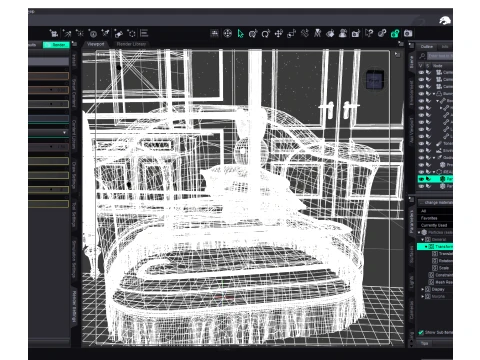Screen dimensions: 480x360
Task: Choose the Region Navigator person icon
Action: click(x=343, y=34)
